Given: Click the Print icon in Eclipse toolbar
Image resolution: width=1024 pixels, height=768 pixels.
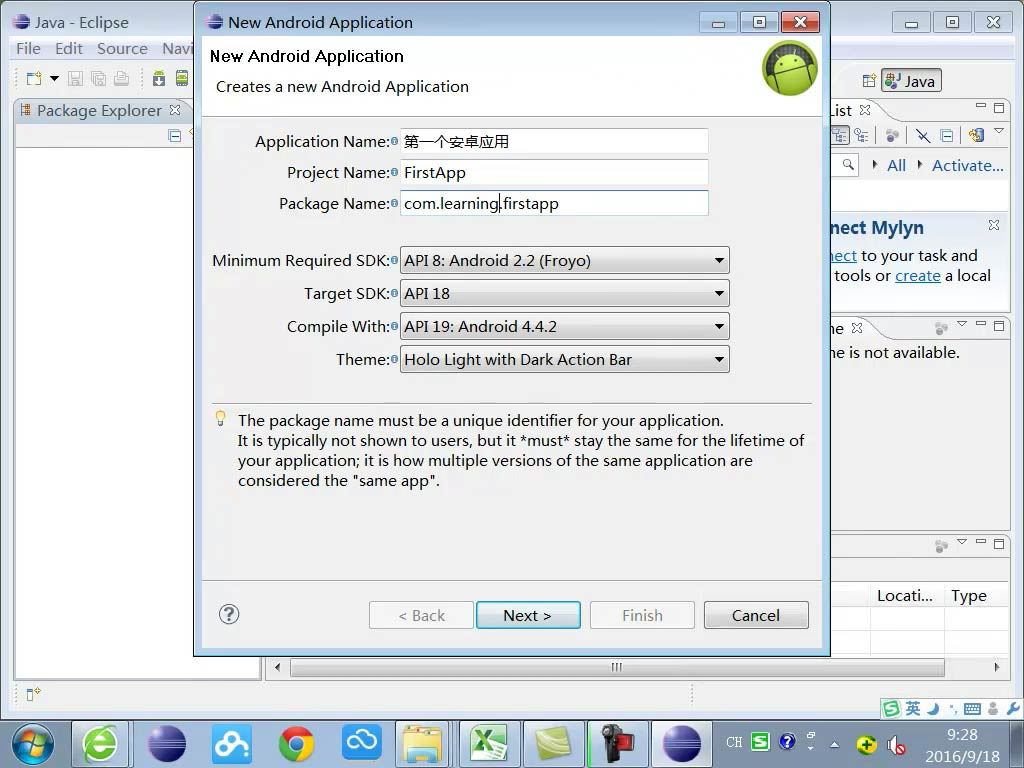Looking at the screenshot, I should tap(121, 79).
